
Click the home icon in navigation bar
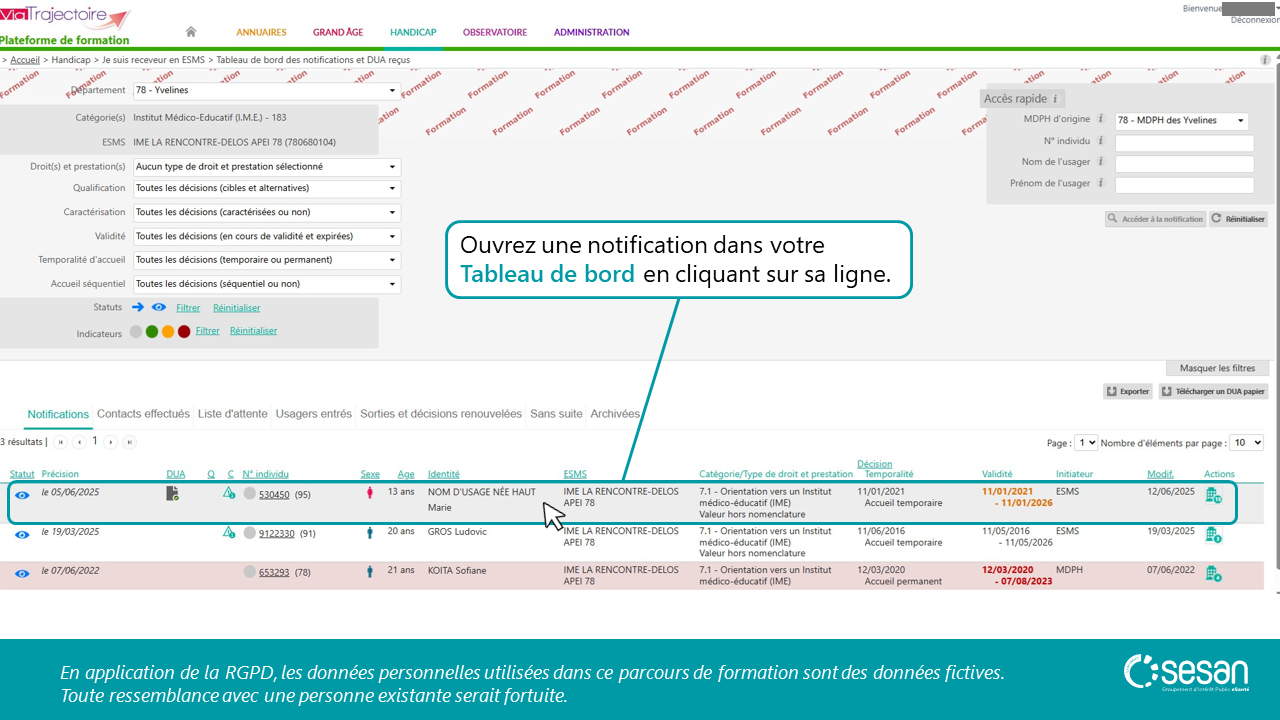(x=191, y=32)
